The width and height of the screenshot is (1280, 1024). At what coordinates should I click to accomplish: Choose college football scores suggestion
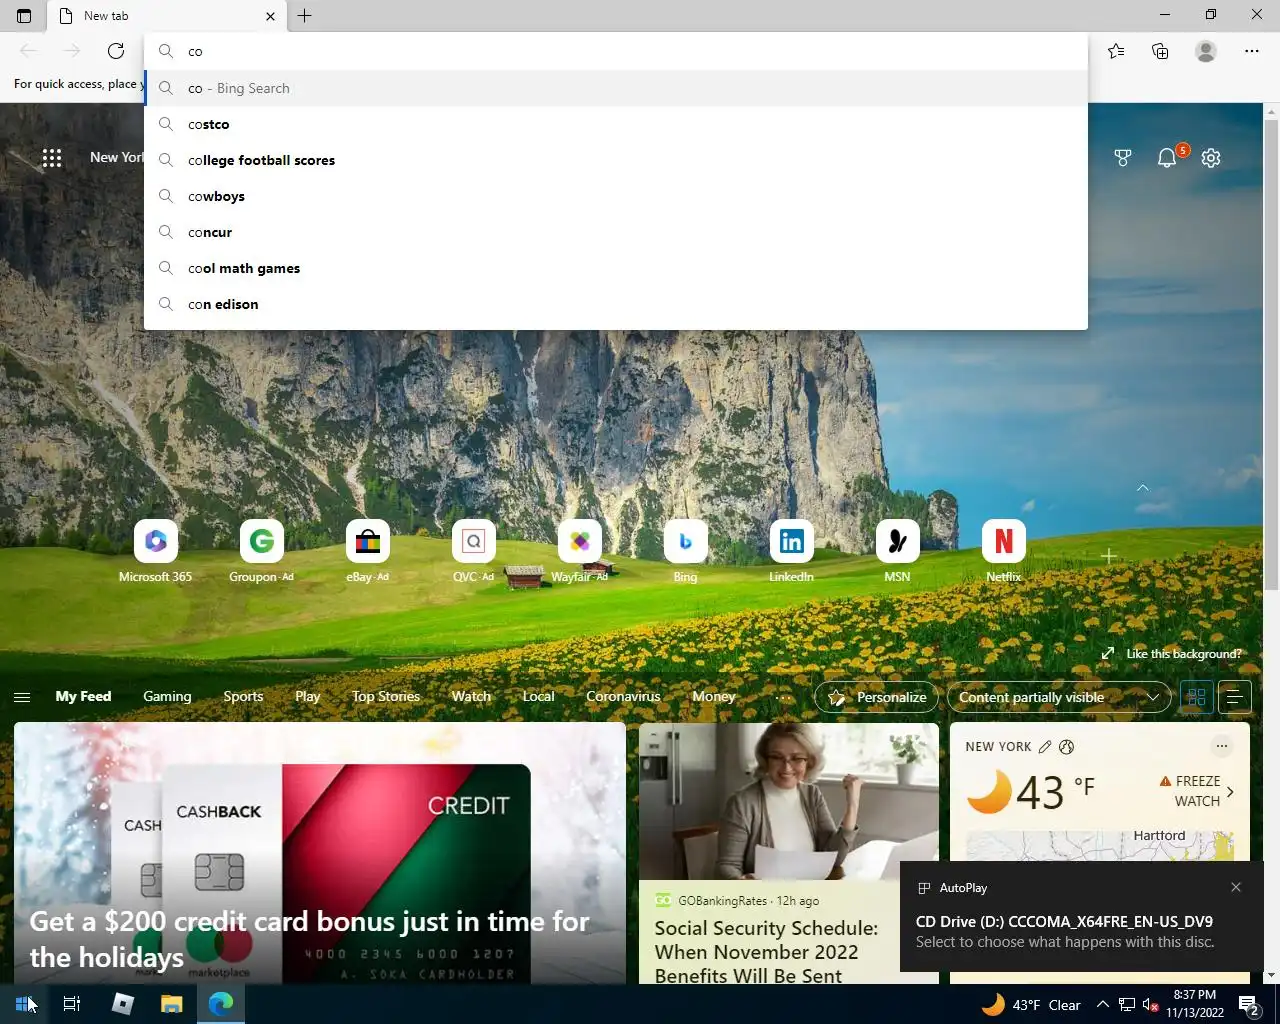coord(616,160)
